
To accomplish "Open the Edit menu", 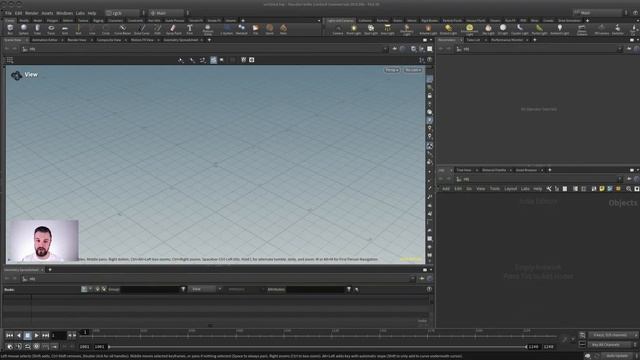I will (x=18, y=13).
